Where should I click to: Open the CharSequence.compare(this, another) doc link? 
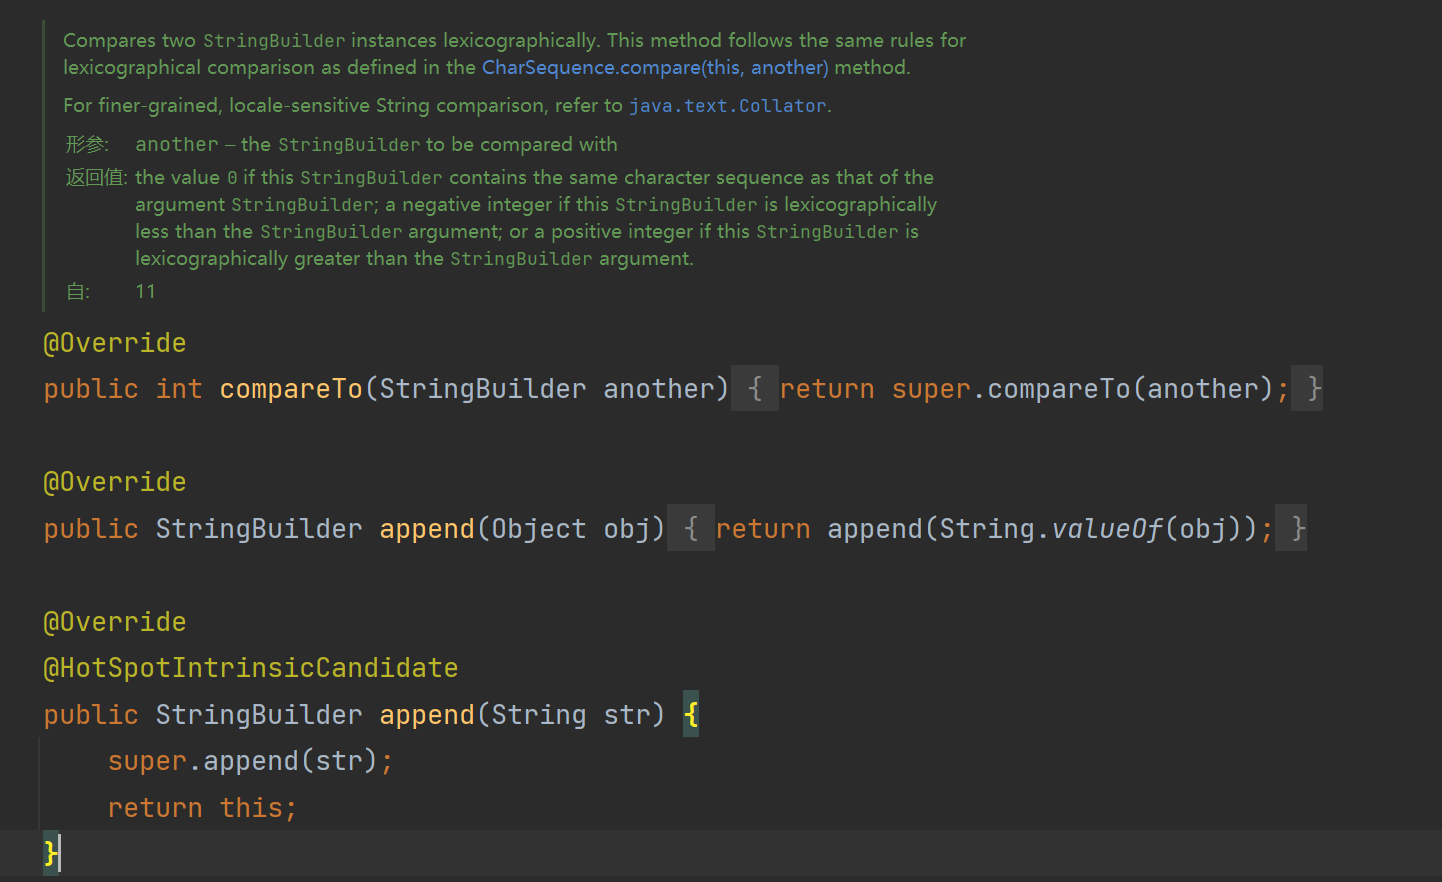pyautogui.click(x=655, y=68)
